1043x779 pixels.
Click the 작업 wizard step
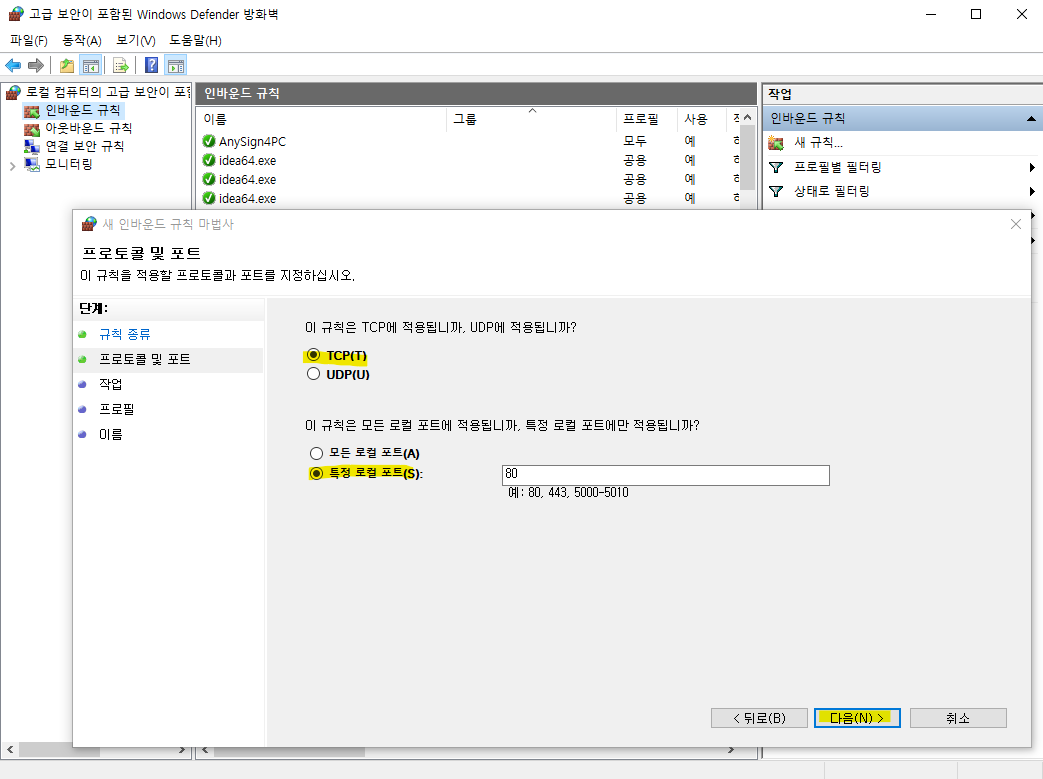[x=110, y=385]
